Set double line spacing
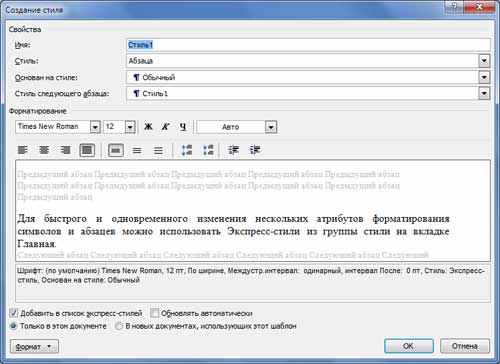The image size is (500, 364). (x=158, y=150)
